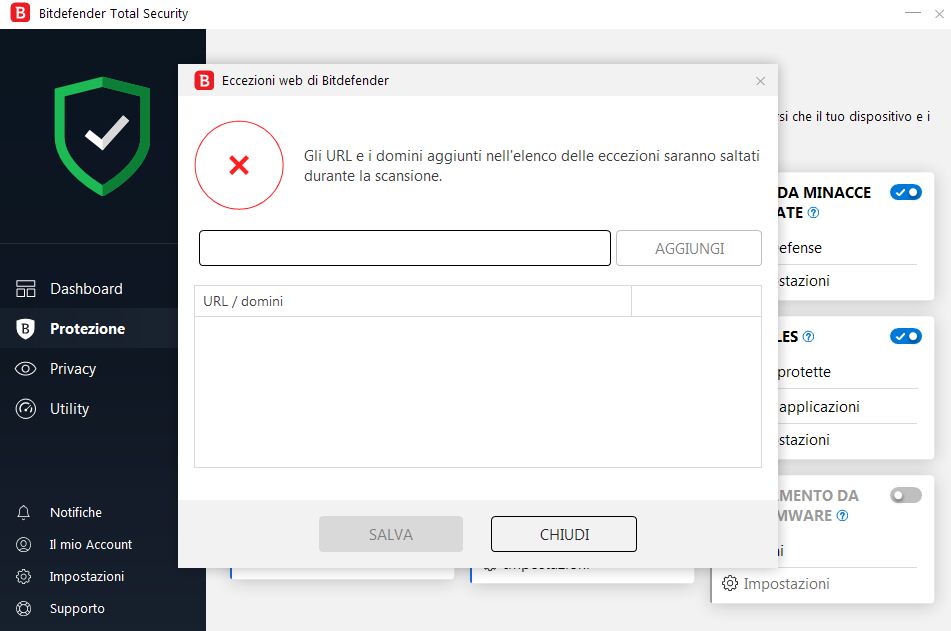Click the red X circle icon

(239, 165)
